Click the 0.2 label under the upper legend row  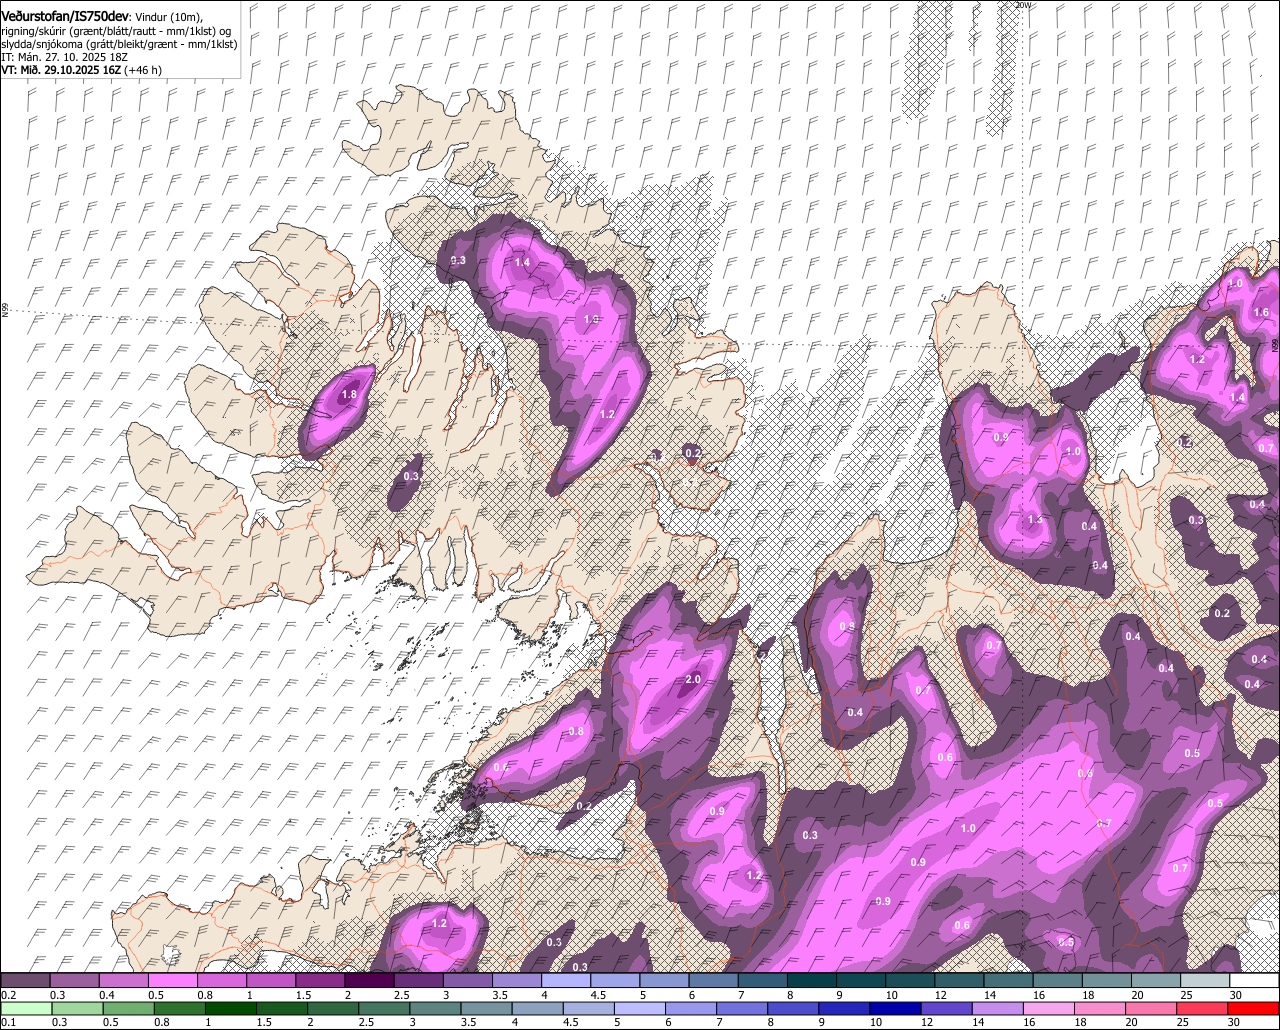[9, 995]
